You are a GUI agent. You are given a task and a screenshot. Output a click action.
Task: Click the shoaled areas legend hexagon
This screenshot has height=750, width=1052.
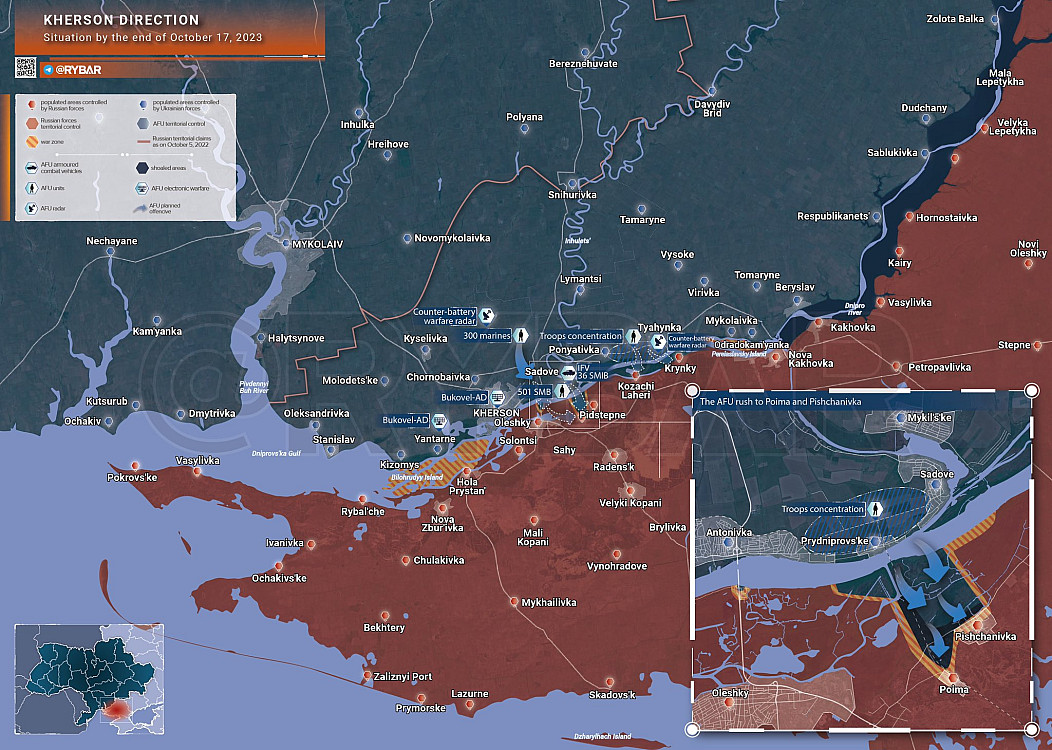(142, 168)
